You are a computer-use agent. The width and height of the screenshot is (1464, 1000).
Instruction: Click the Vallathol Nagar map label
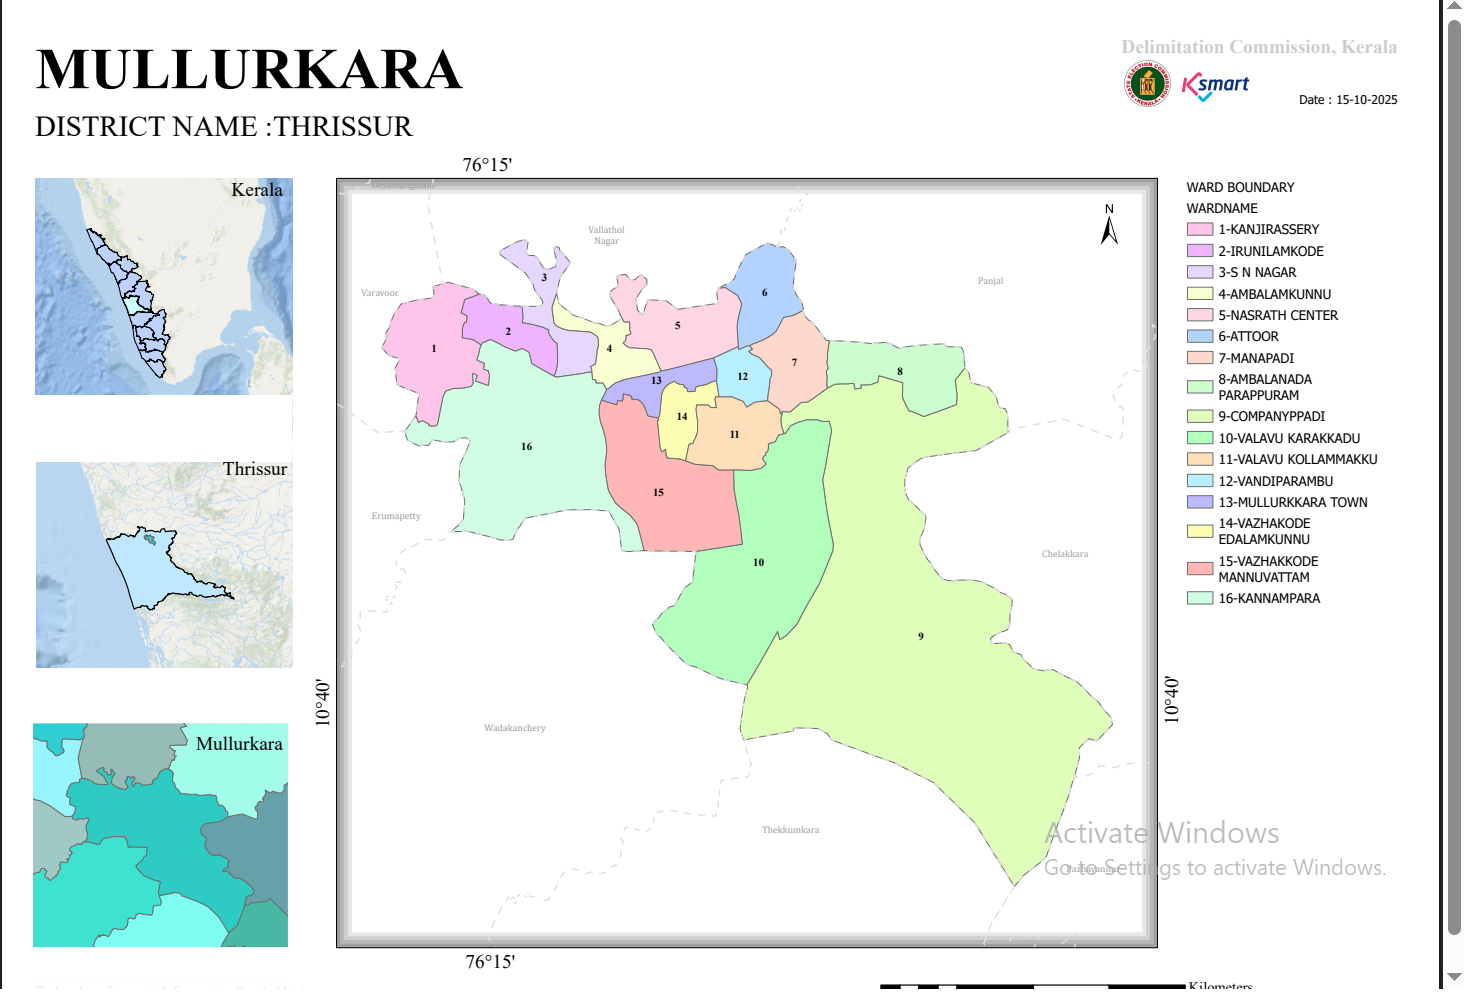(x=606, y=235)
